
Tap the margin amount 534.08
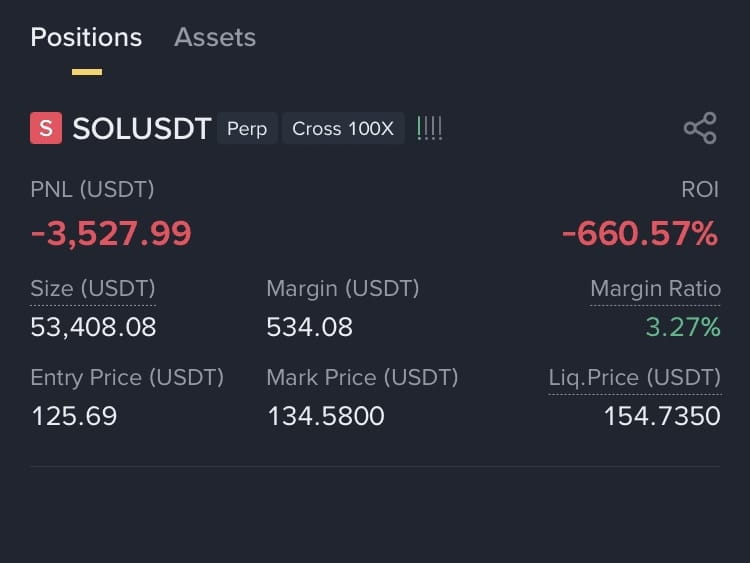[309, 327]
